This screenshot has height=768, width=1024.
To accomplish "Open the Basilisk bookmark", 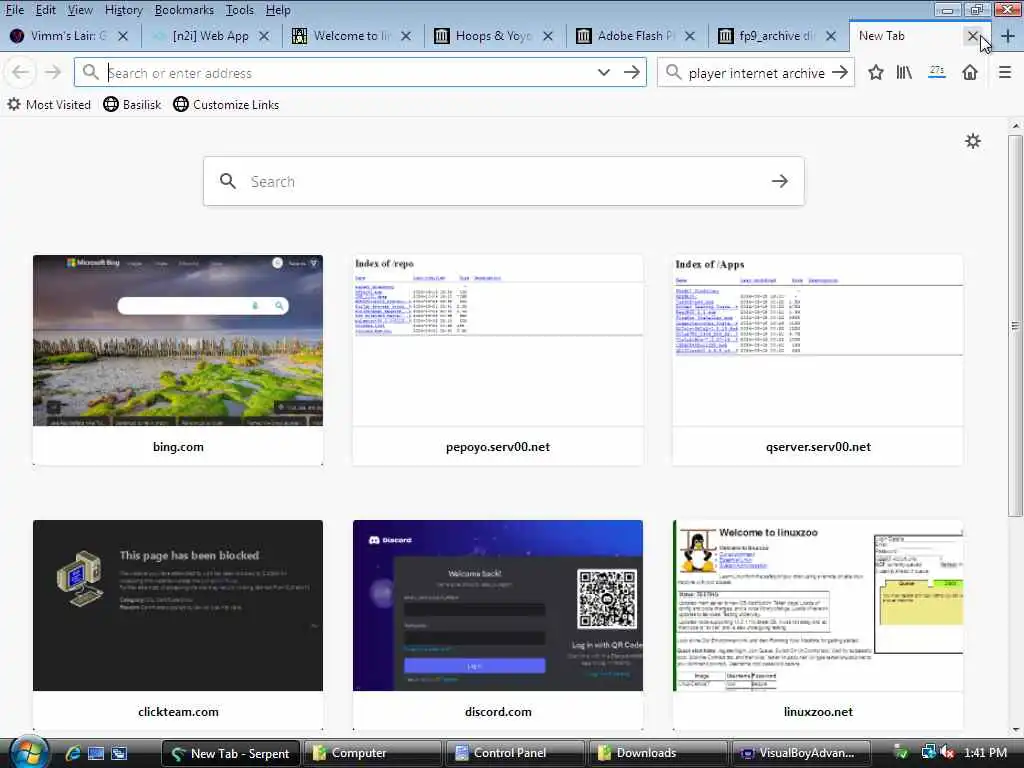I will pos(132,104).
